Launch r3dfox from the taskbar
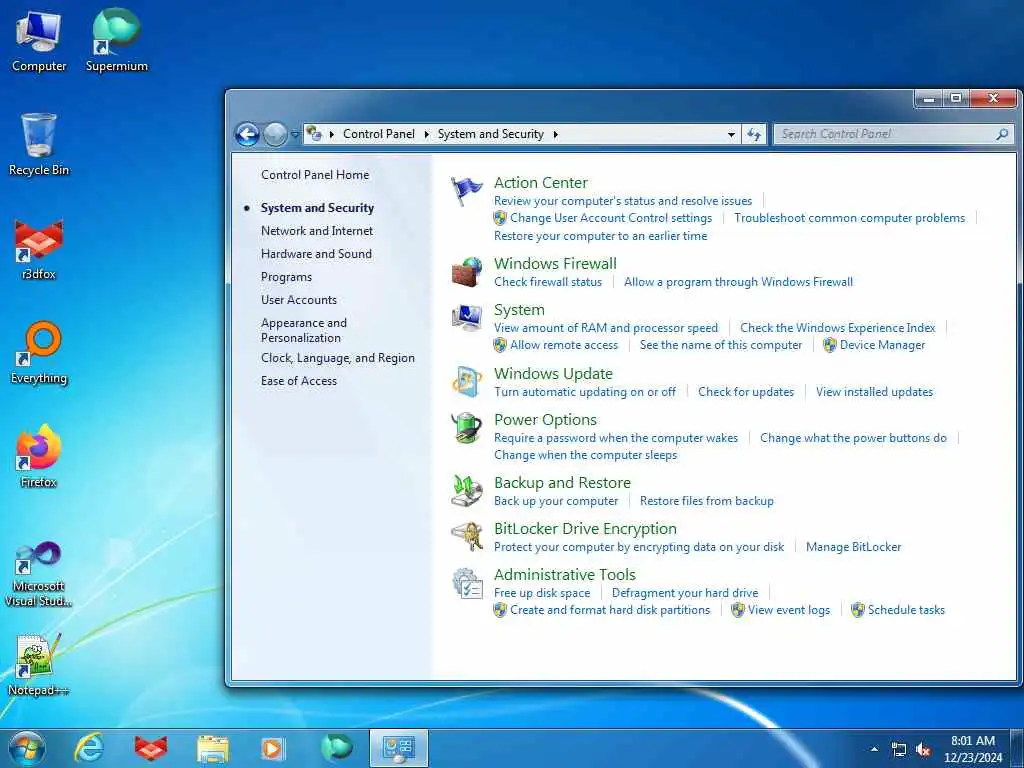This screenshot has width=1024, height=768. 151,748
